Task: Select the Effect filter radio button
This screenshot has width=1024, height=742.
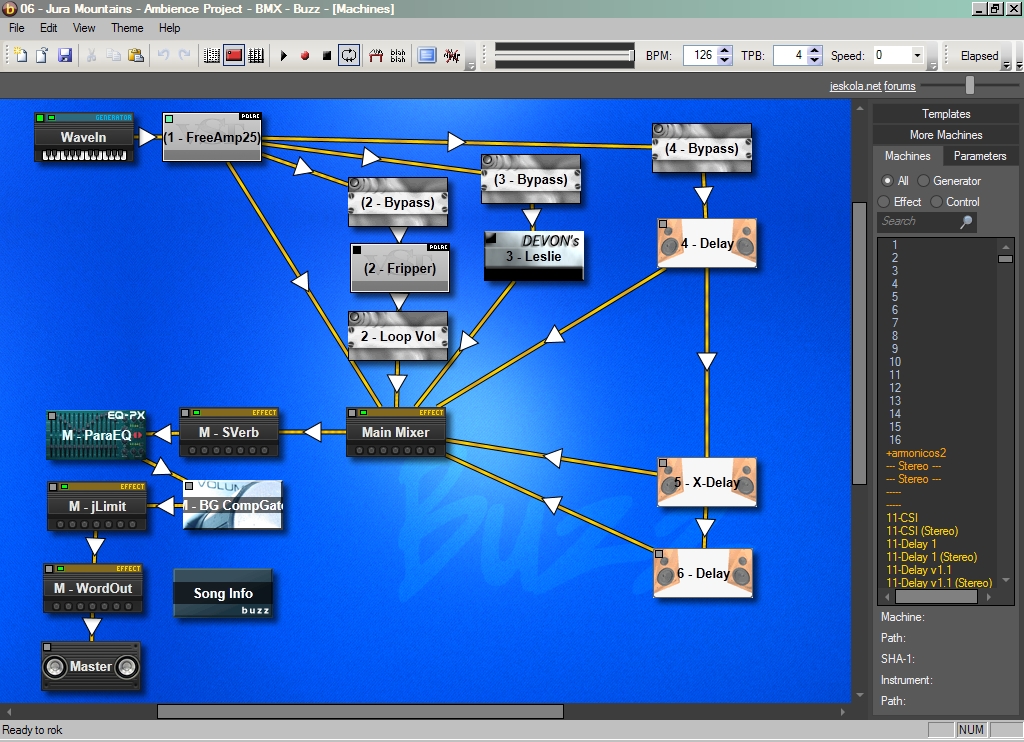Action: pos(884,202)
